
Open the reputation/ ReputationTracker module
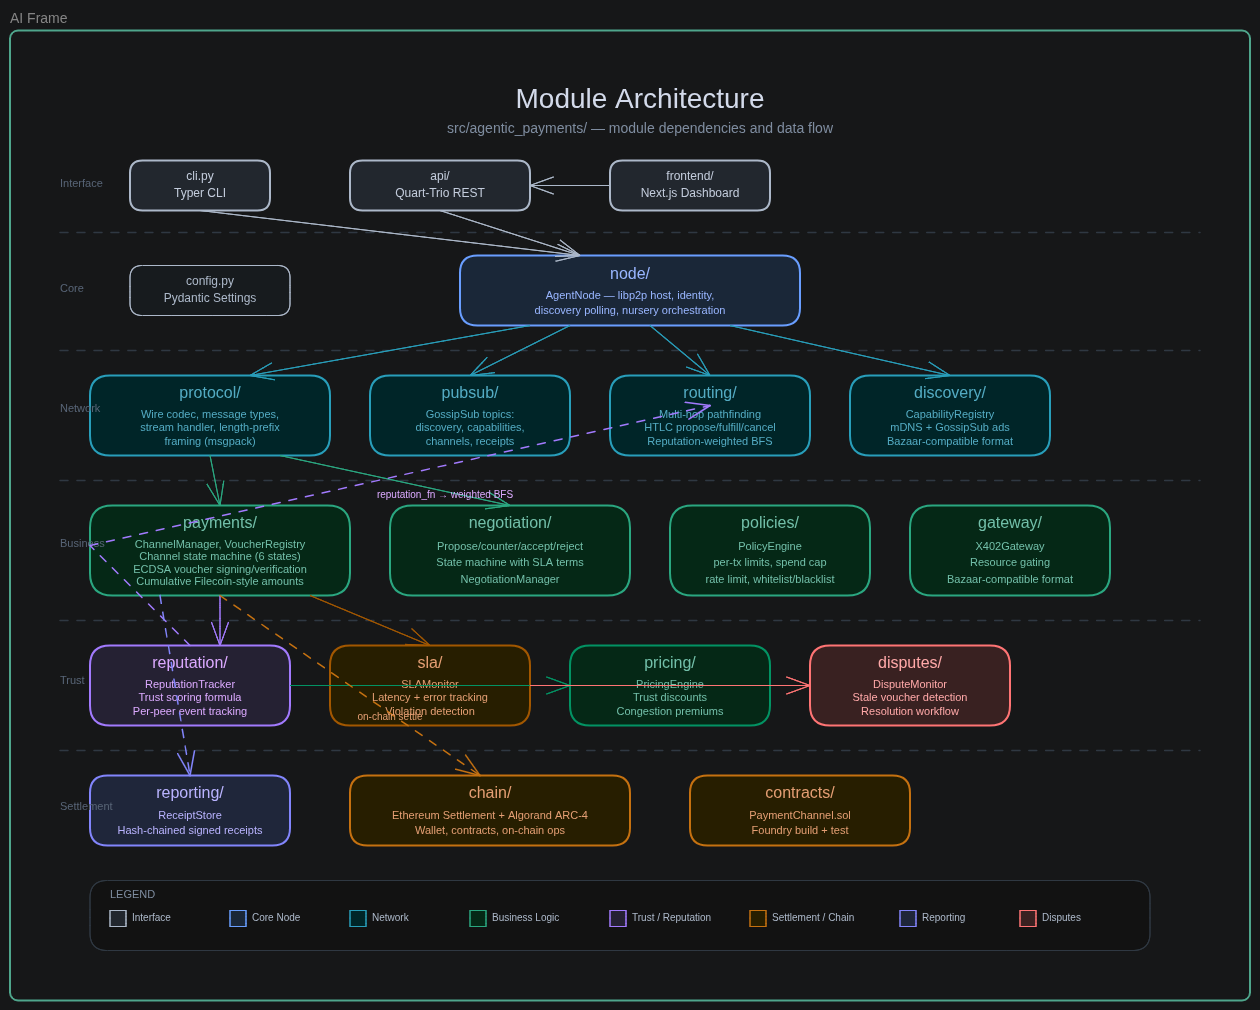[189, 685]
